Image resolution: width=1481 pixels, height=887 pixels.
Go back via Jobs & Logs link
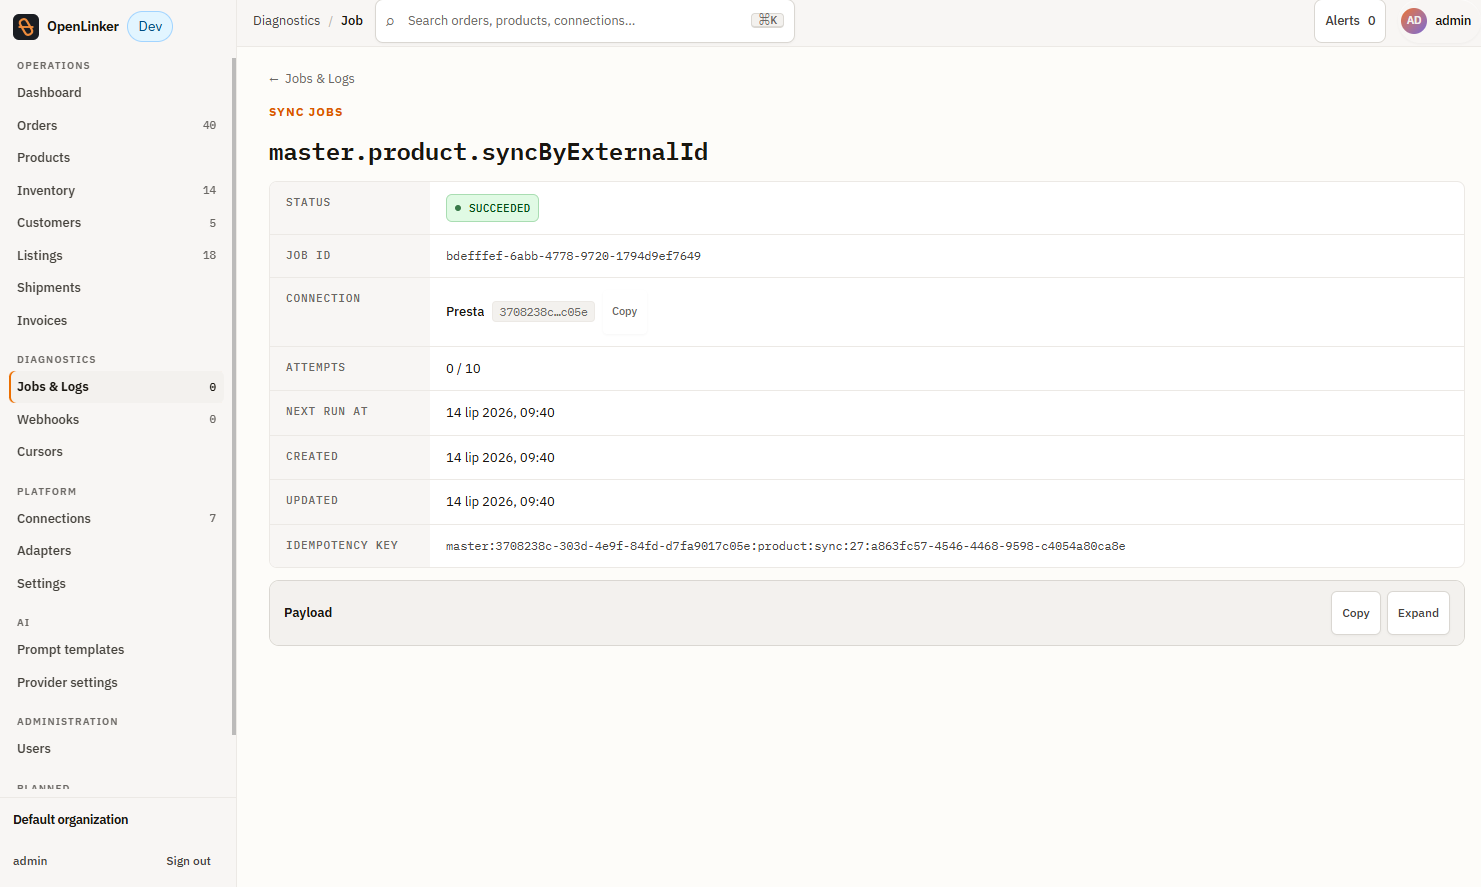click(312, 79)
